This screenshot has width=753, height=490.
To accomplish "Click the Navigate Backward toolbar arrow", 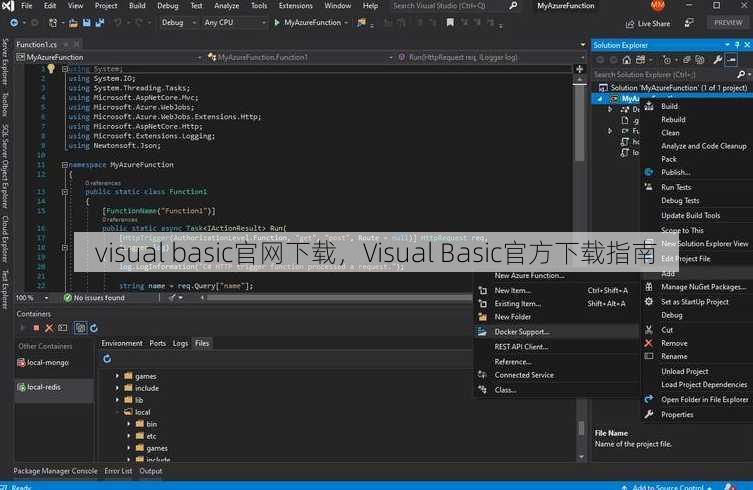I will click(14, 23).
